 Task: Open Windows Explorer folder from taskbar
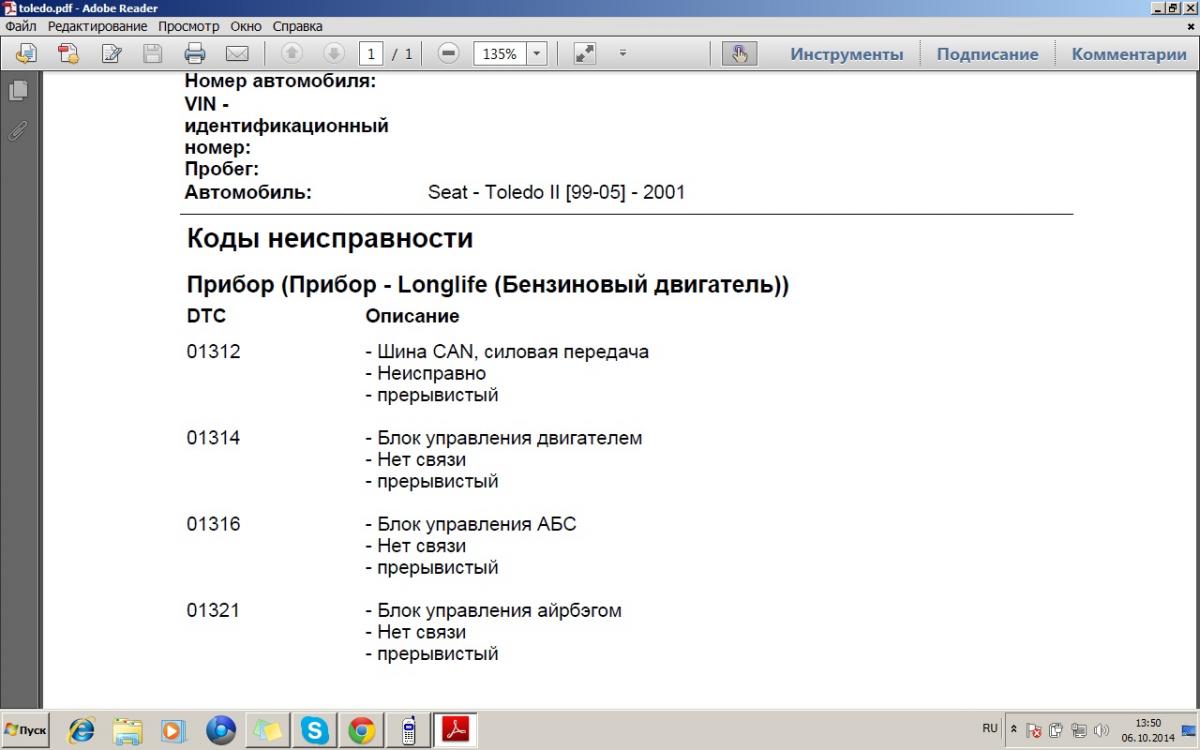tap(128, 731)
